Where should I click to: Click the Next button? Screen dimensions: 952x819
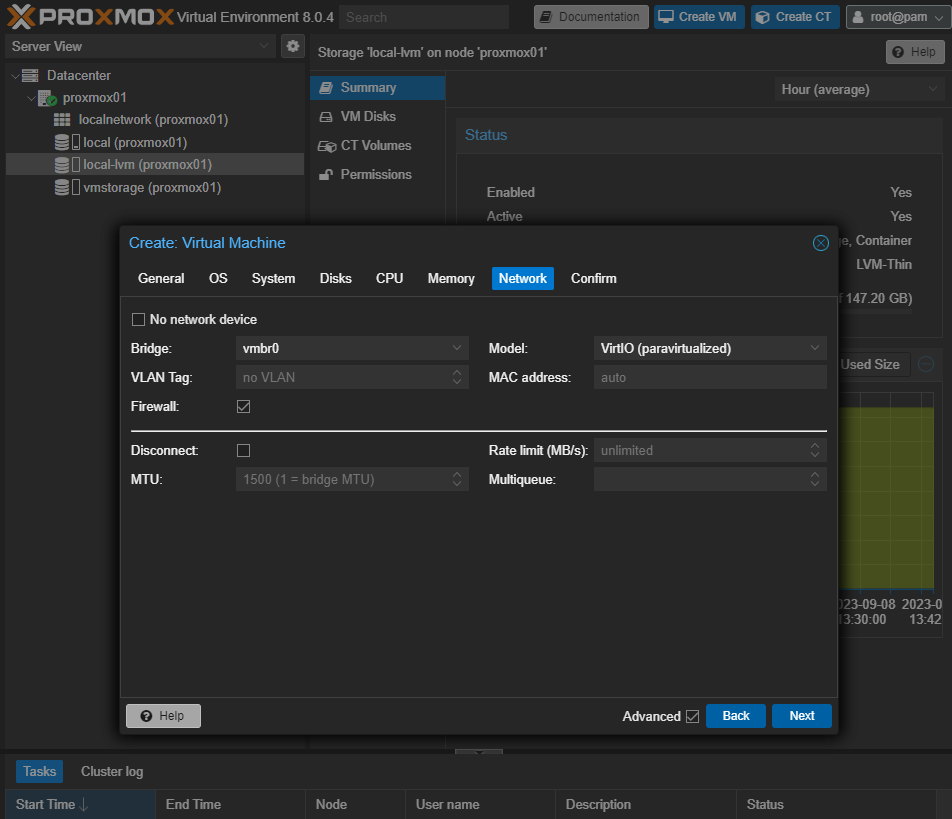click(801, 716)
